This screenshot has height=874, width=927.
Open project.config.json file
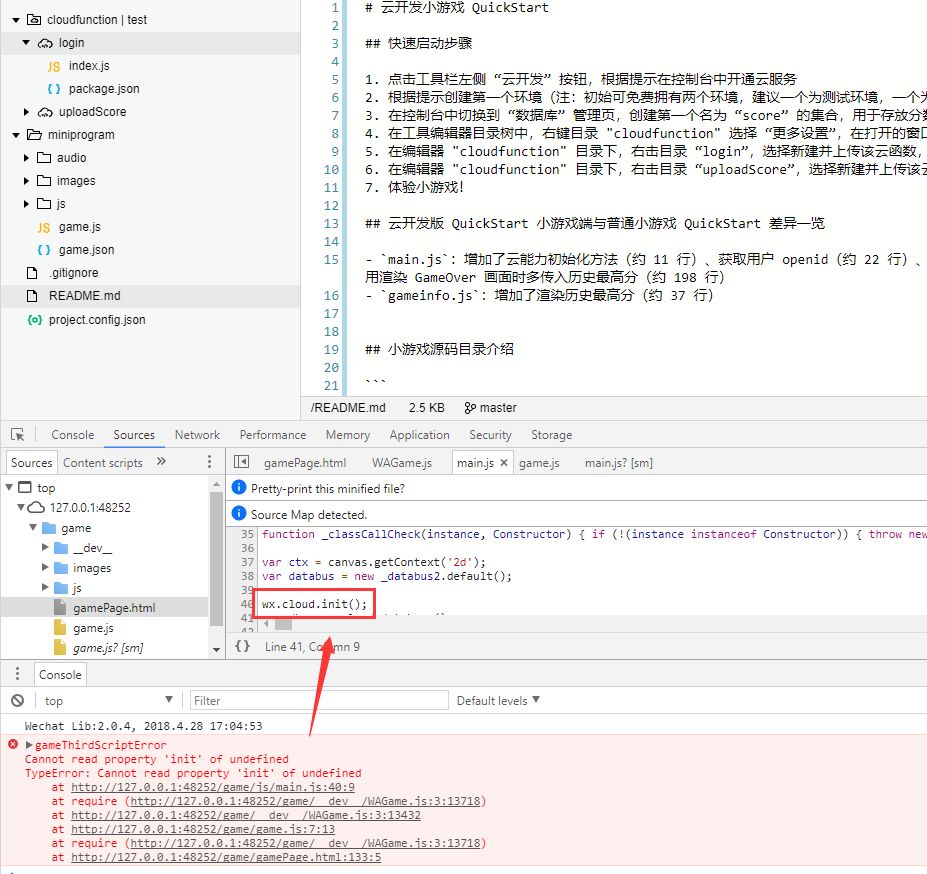click(x=97, y=320)
